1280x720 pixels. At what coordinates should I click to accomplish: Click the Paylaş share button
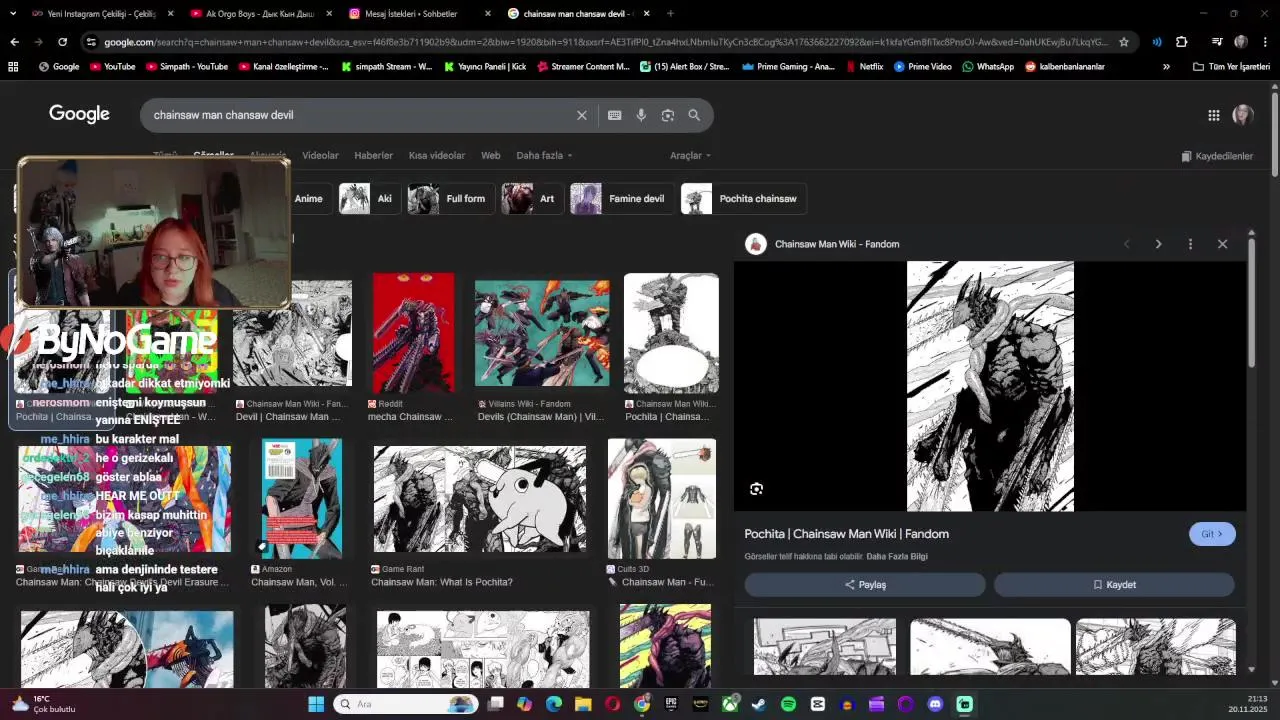(x=865, y=585)
